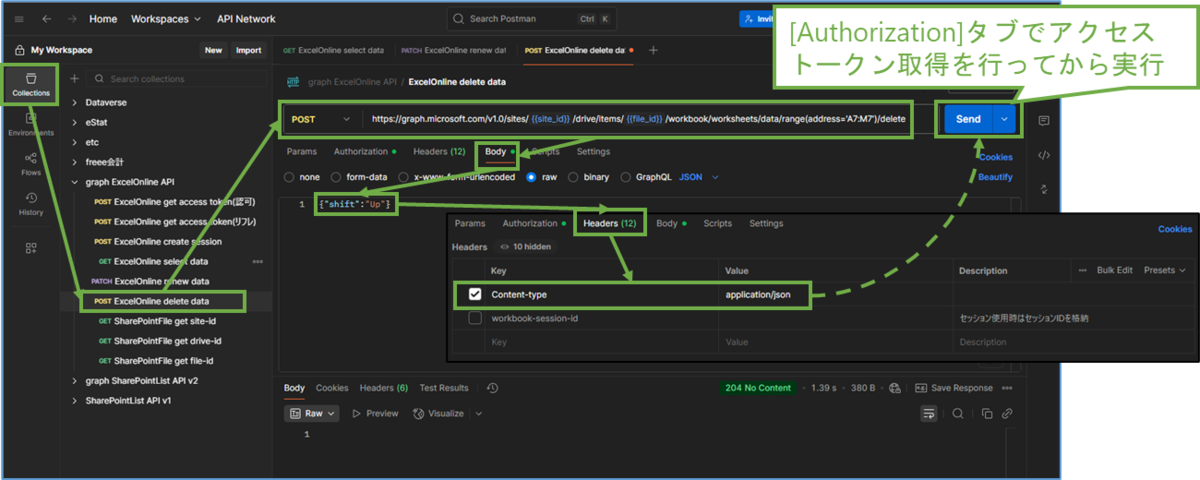
Task: Click the response history clock icon
Action: click(492, 388)
